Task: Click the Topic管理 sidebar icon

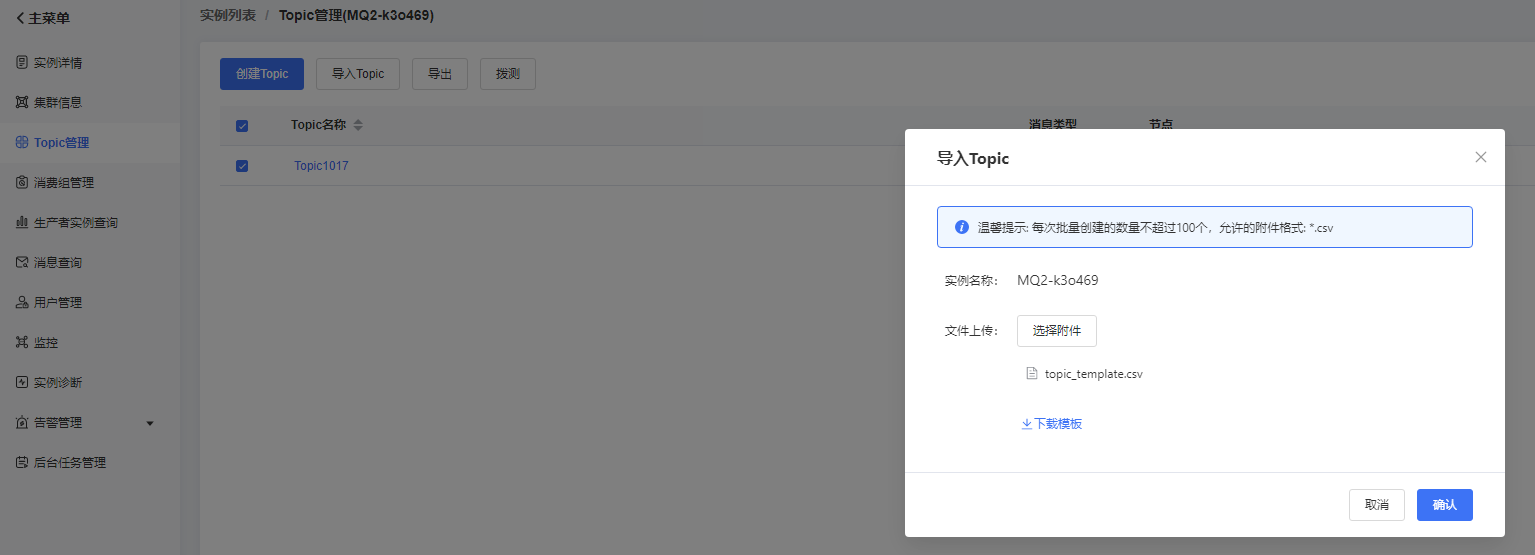Action: tap(22, 142)
